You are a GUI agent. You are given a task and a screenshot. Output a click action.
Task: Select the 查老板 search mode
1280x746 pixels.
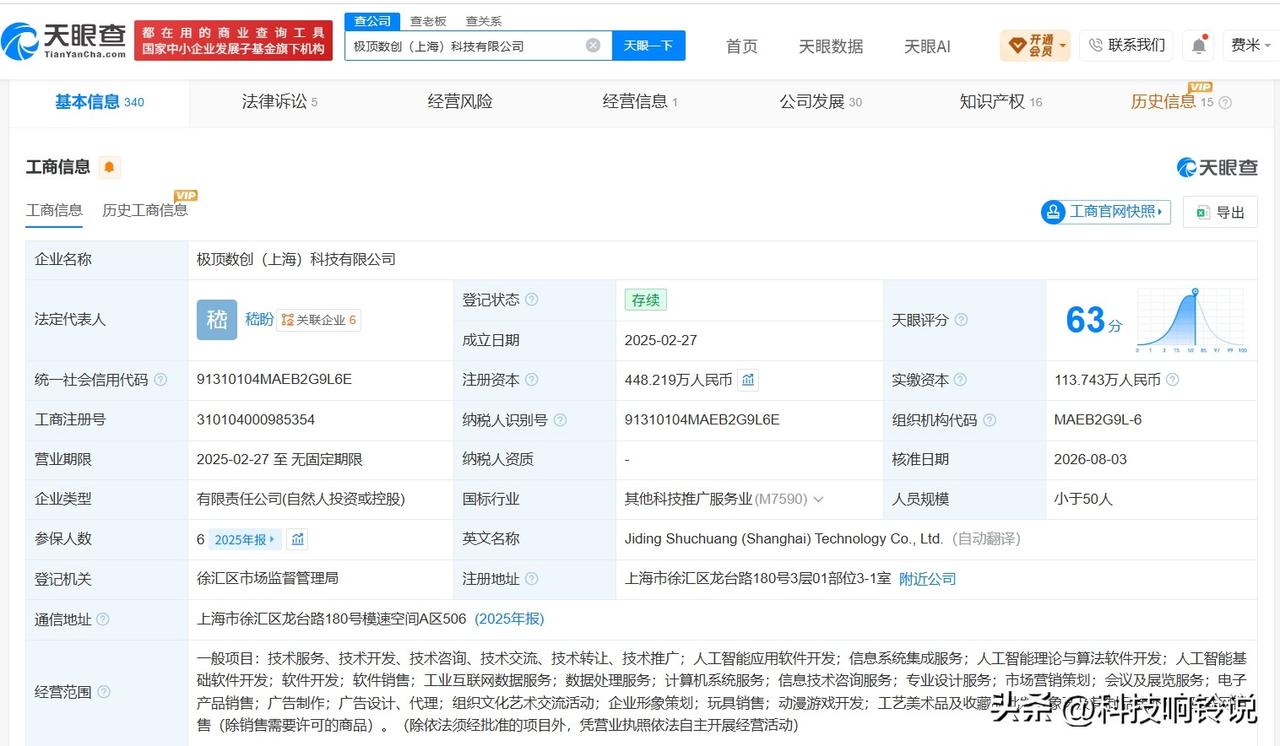pyautogui.click(x=428, y=21)
